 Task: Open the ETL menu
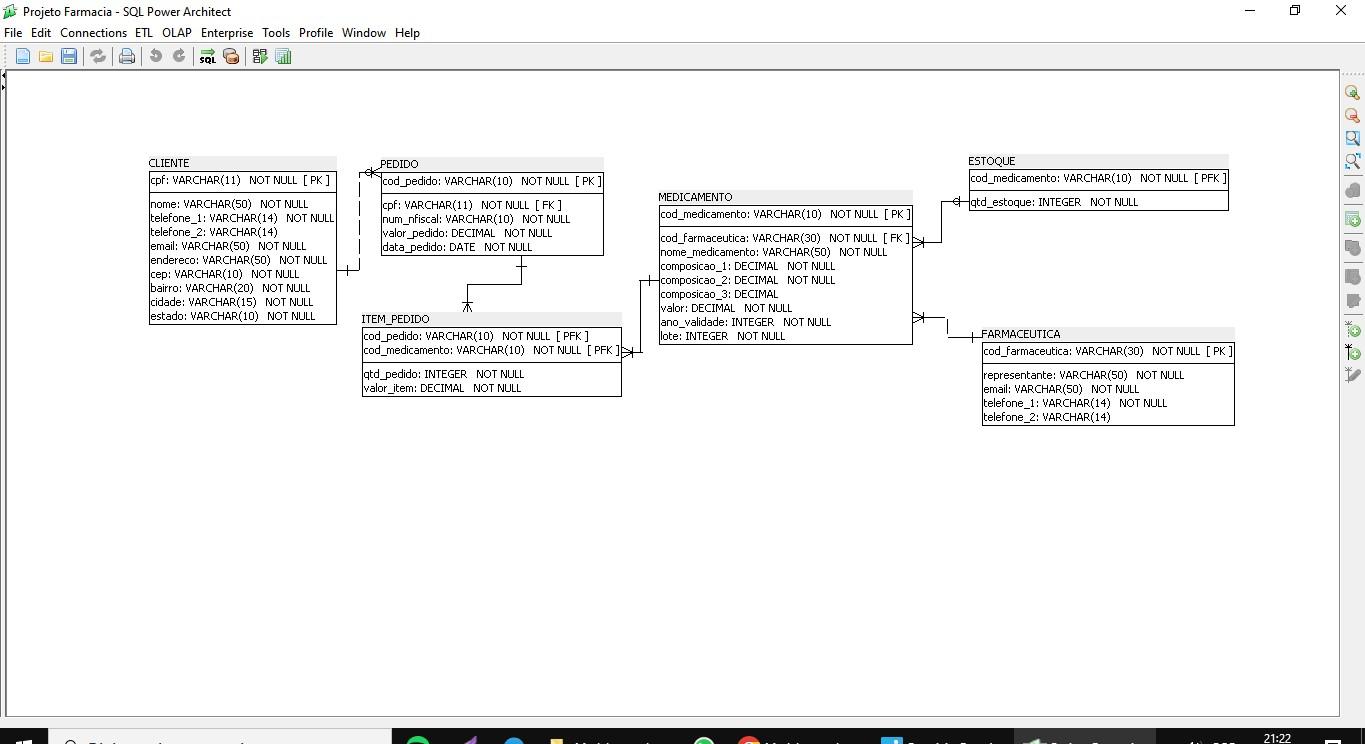144,33
